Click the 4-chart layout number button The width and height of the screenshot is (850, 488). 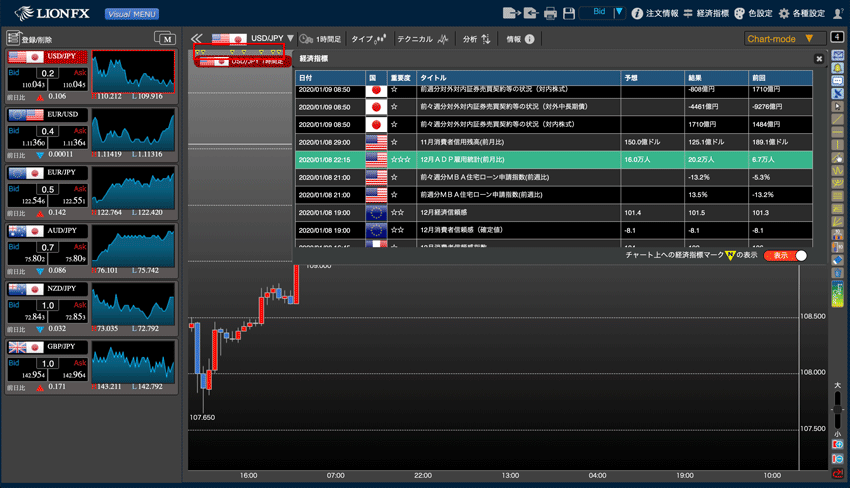click(x=838, y=37)
